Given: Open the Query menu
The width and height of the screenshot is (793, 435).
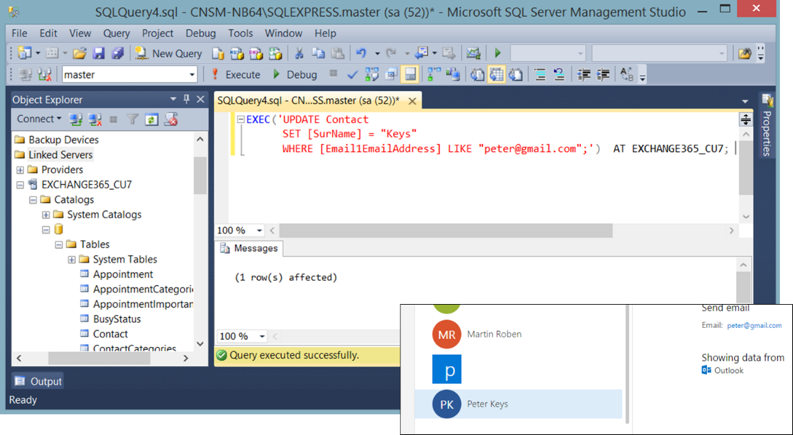Looking at the screenshot, I should [116, 33].
